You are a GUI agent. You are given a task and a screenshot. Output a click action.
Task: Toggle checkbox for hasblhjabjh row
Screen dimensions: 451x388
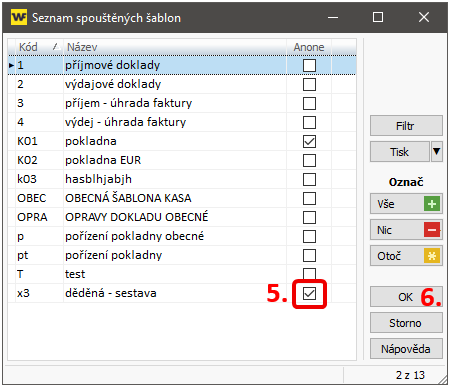tap(309, 179)
